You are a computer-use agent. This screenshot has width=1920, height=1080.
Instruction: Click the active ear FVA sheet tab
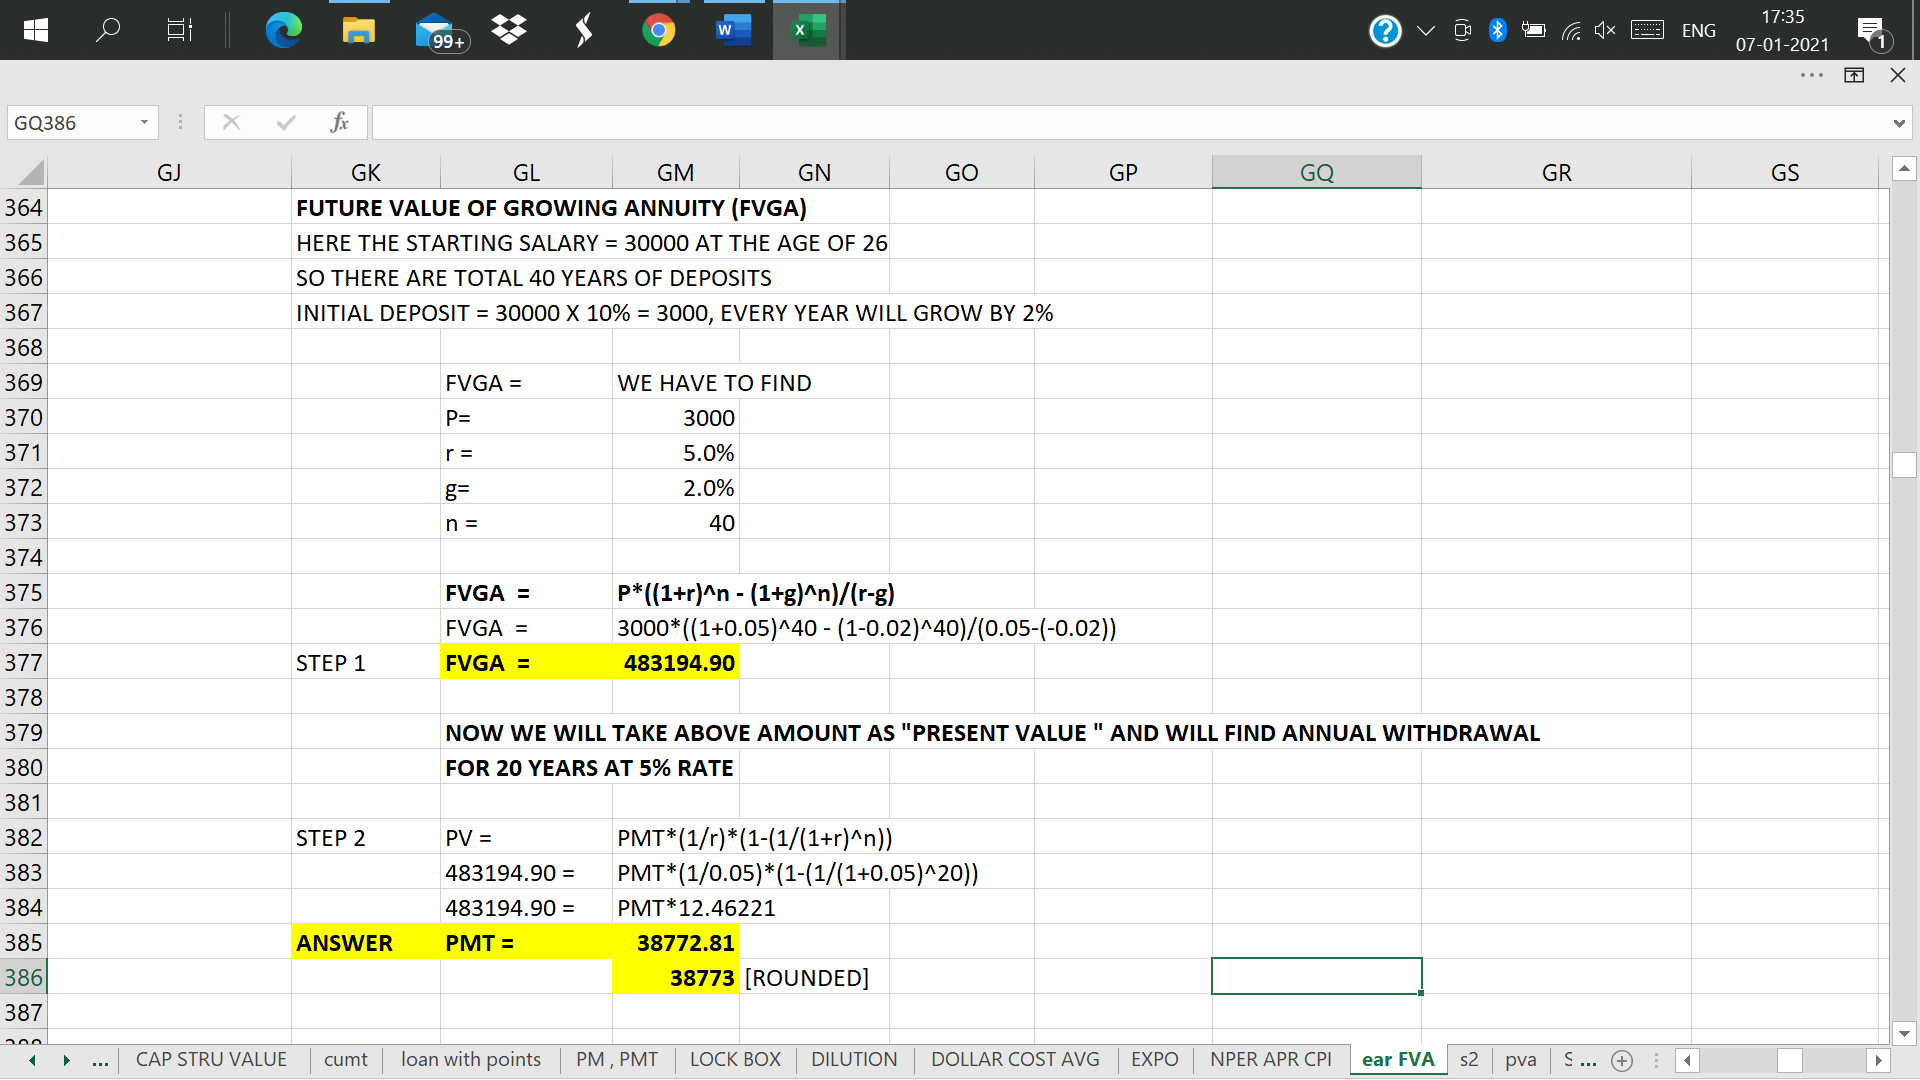1398,1059
